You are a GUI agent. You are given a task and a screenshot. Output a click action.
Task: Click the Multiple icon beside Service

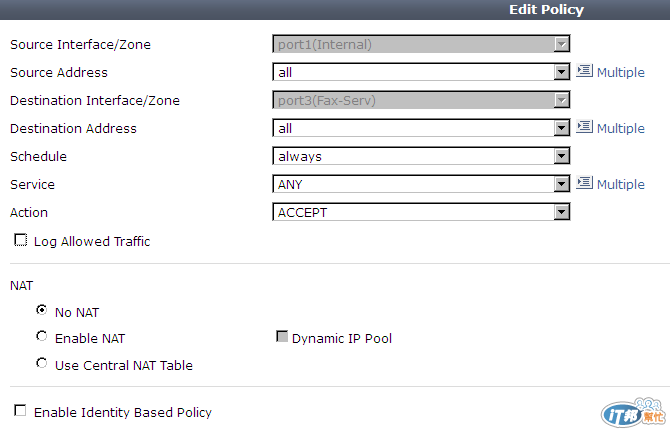click(584, 182)
